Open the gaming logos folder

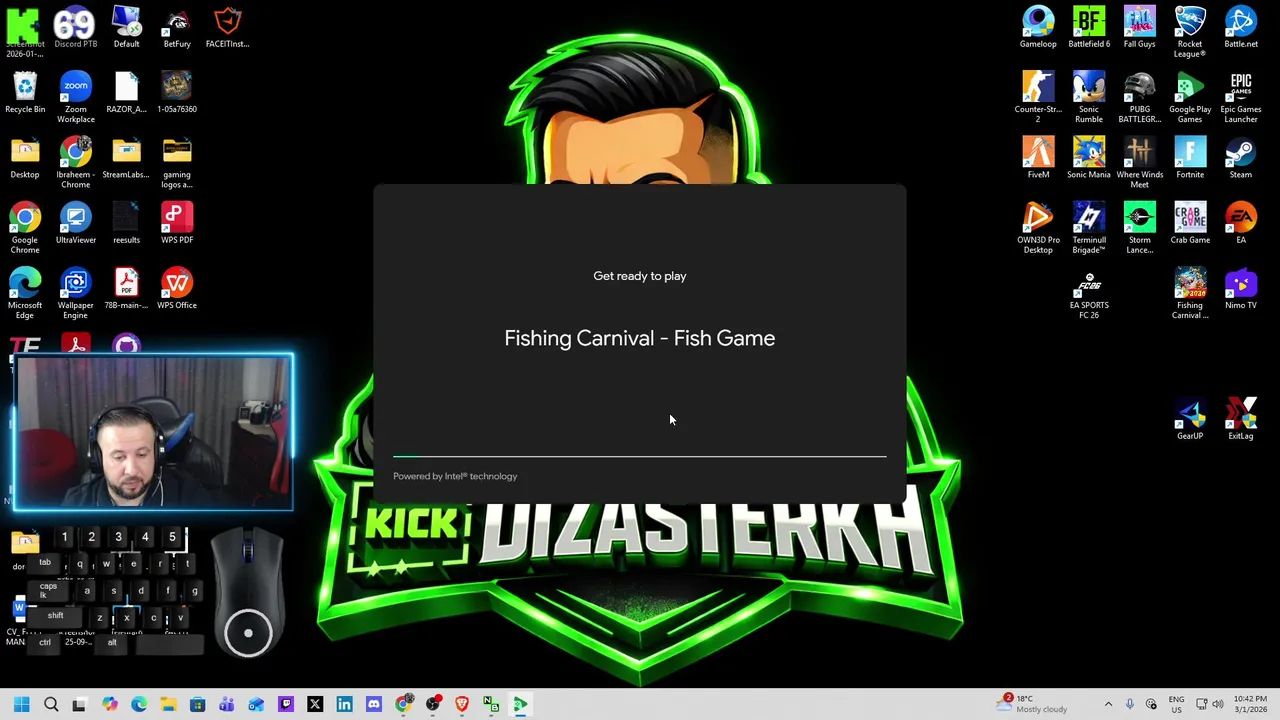177,163
